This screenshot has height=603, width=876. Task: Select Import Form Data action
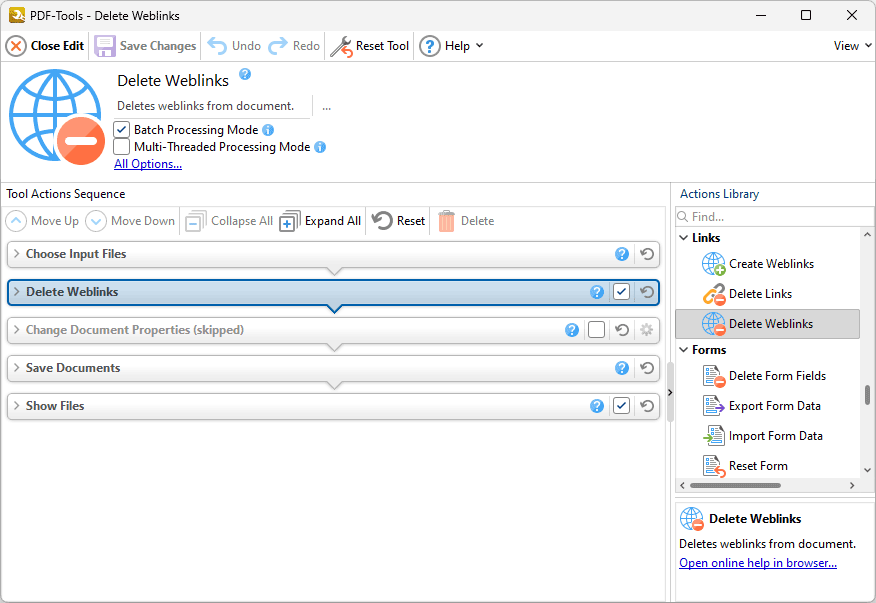pos(767,436)
